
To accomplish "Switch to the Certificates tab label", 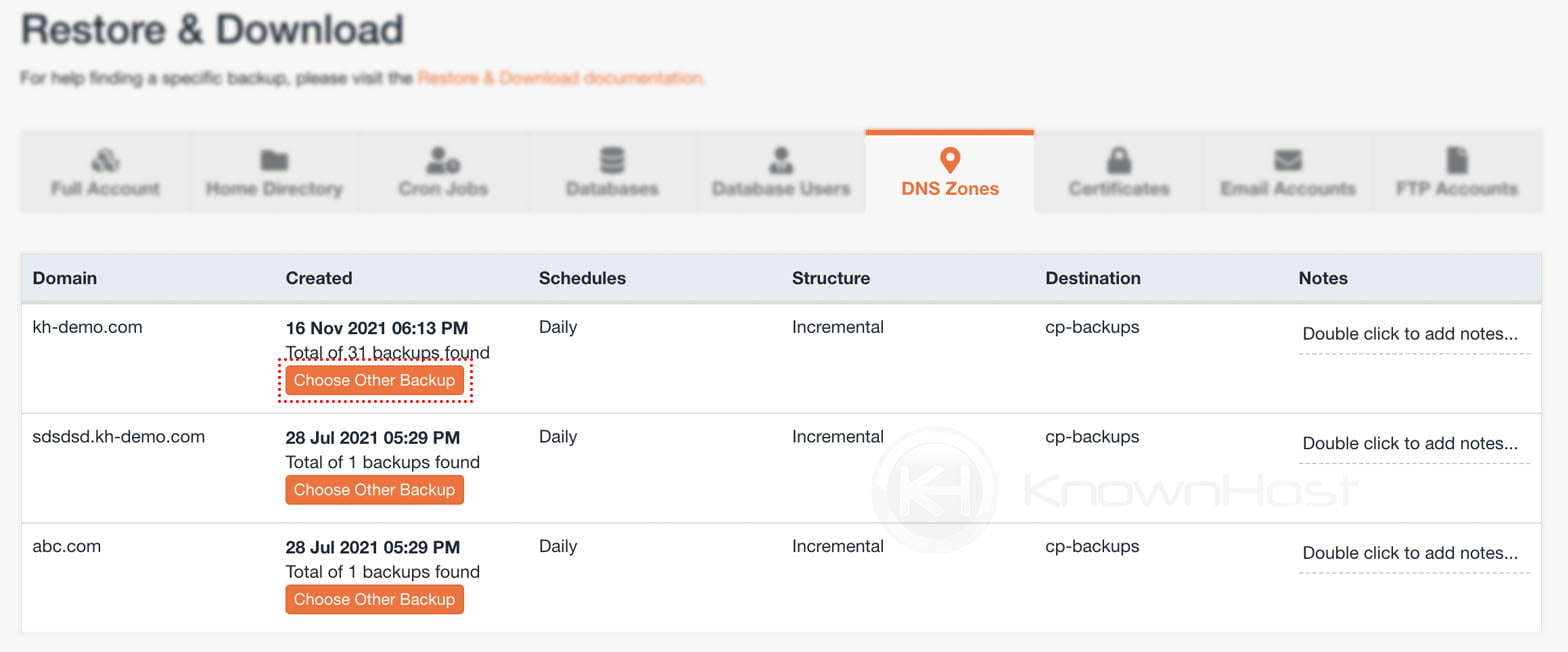I will click(1119, 188).
